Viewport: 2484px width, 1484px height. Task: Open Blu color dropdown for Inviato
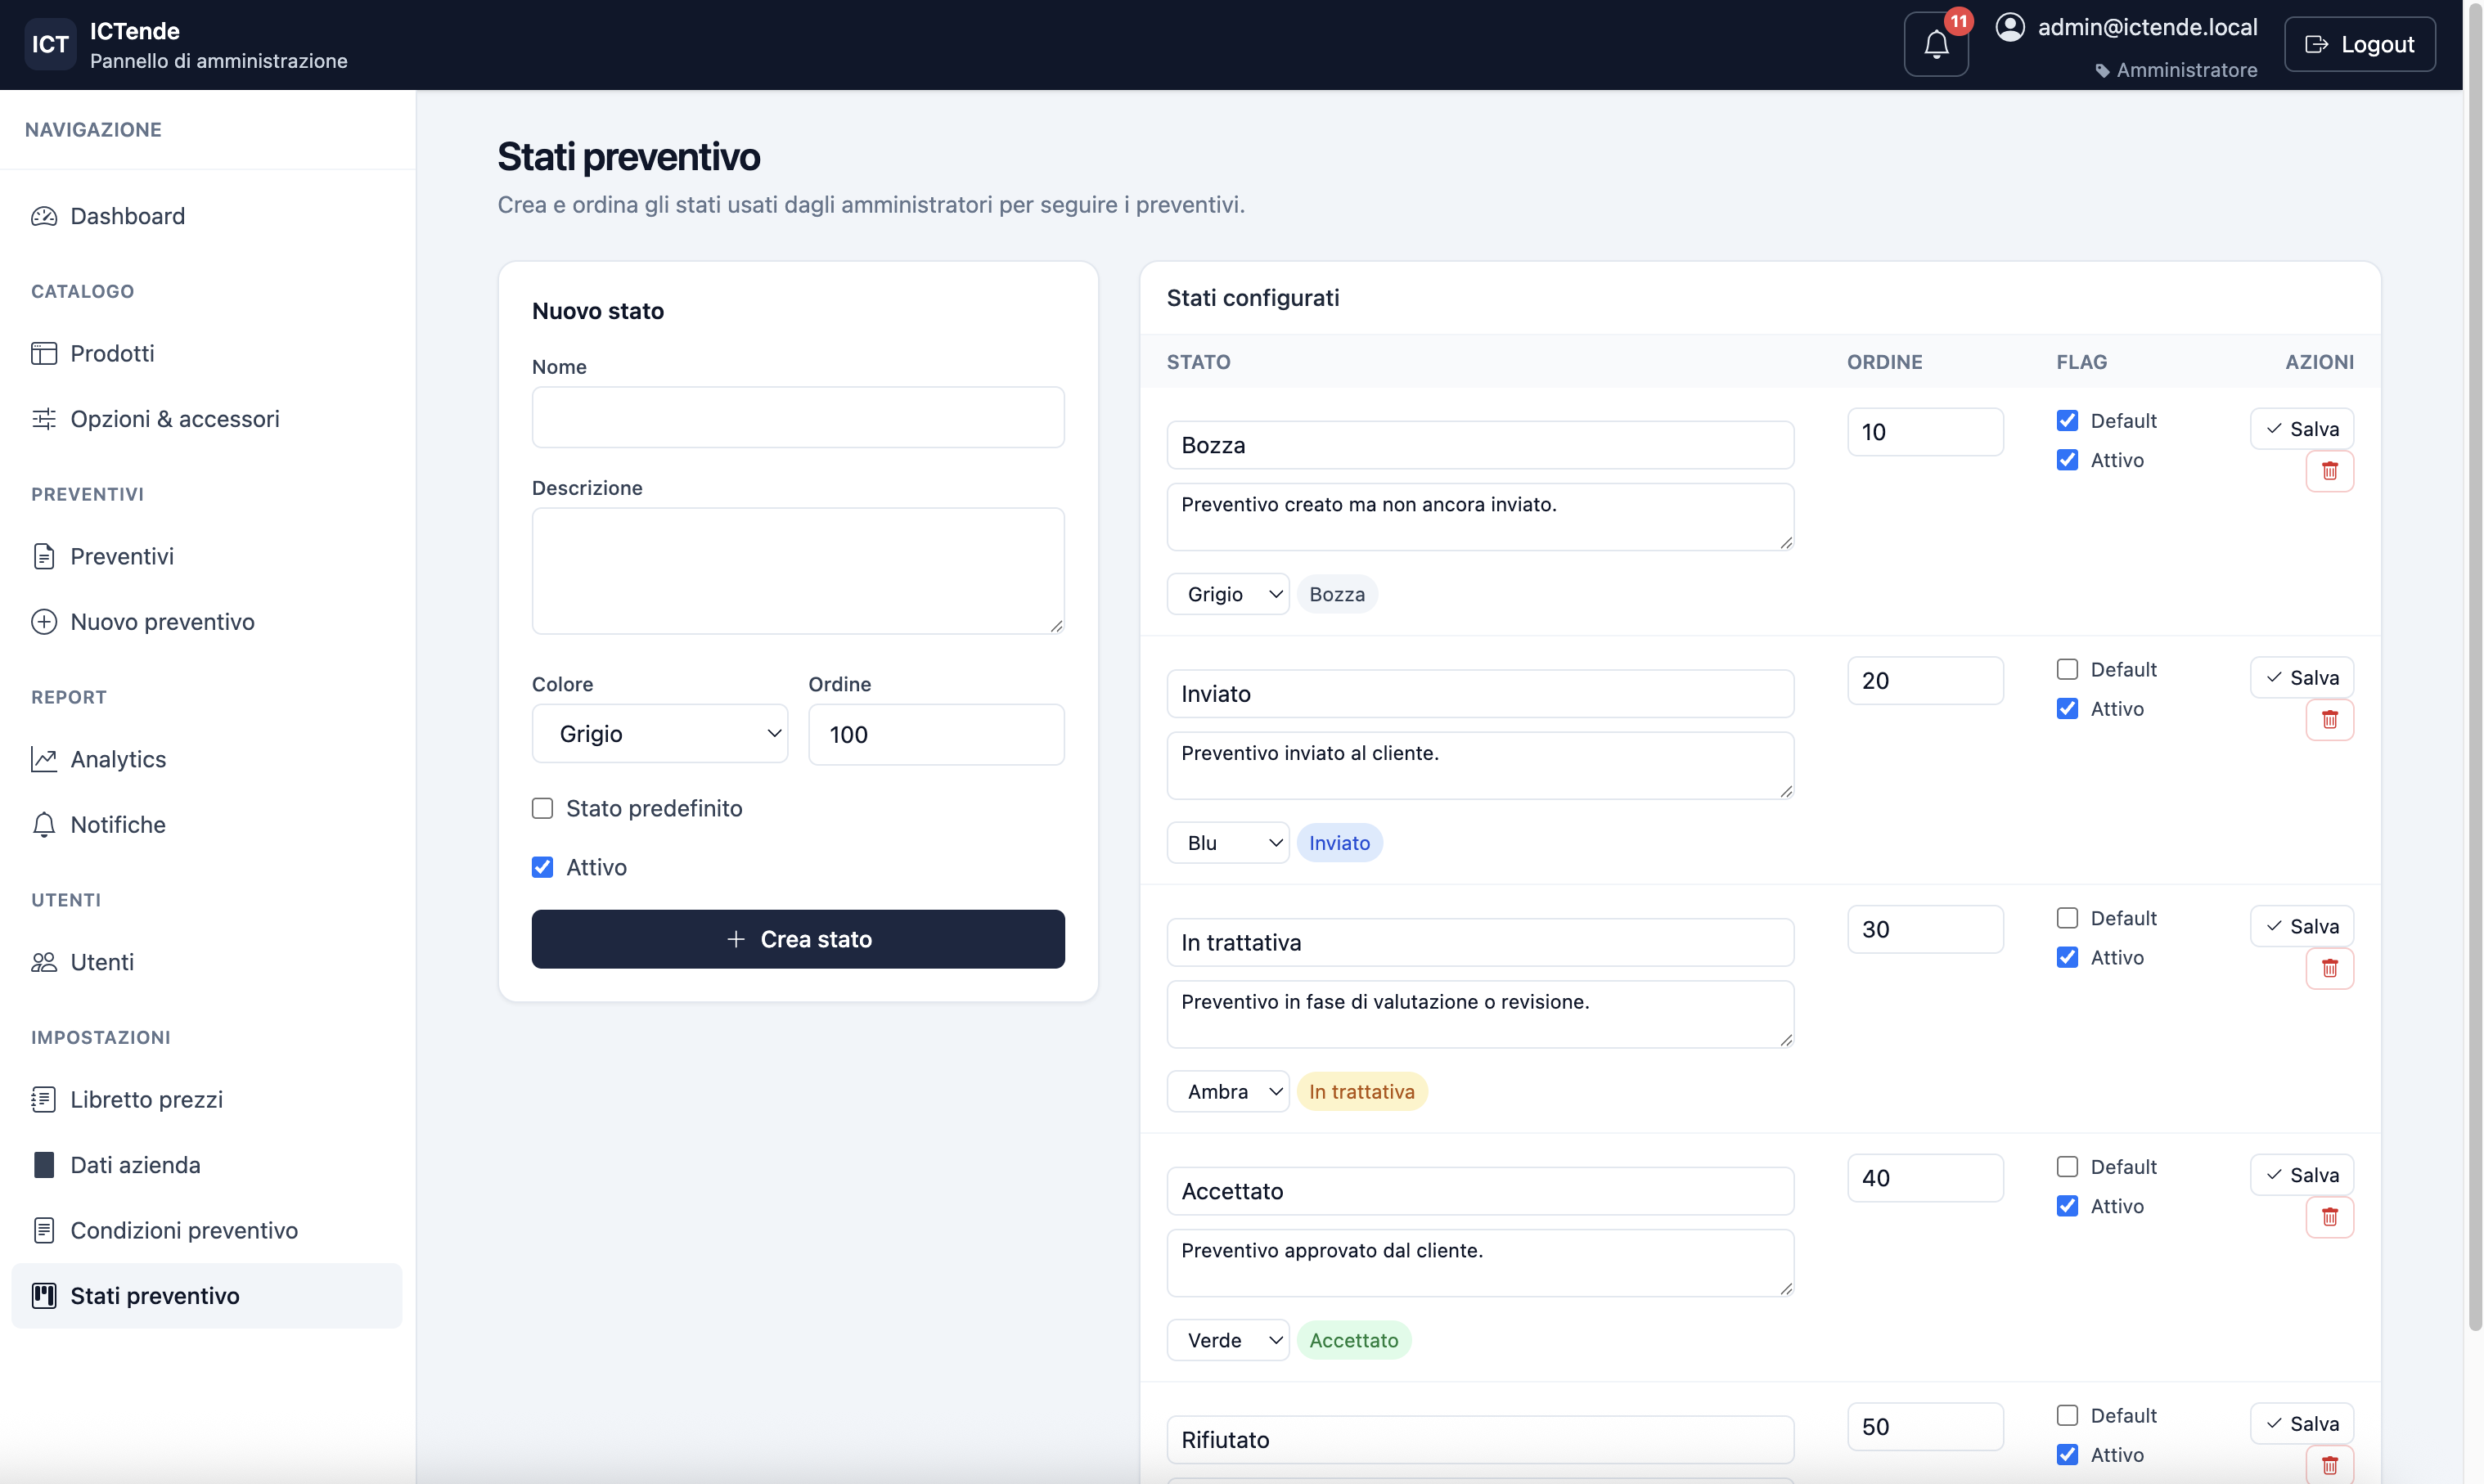click(1228, 843)
